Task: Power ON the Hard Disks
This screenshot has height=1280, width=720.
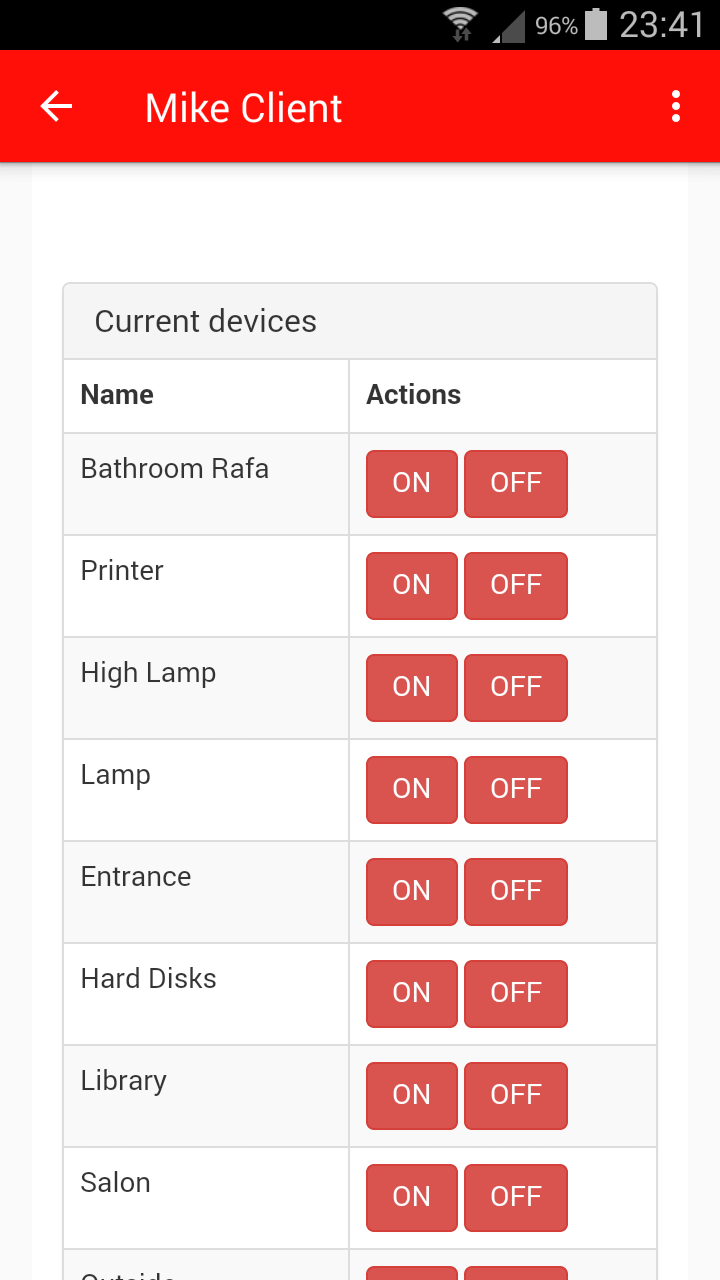Action: coord(411,993)
